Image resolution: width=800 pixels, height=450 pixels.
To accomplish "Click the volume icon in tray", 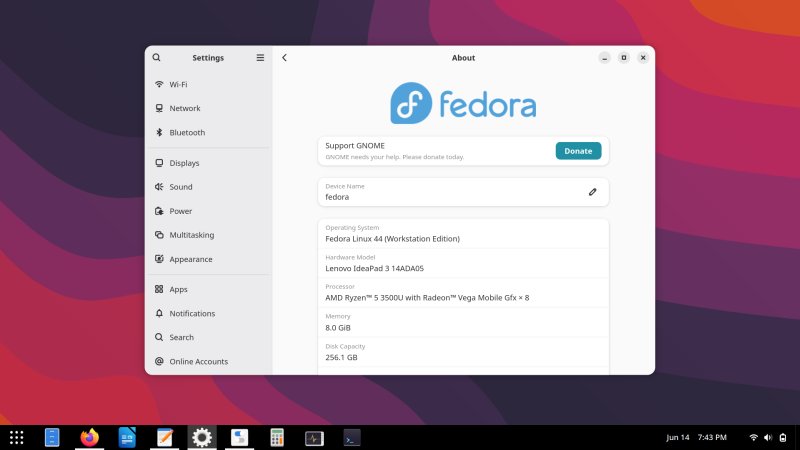I will [x=768, y=437].
